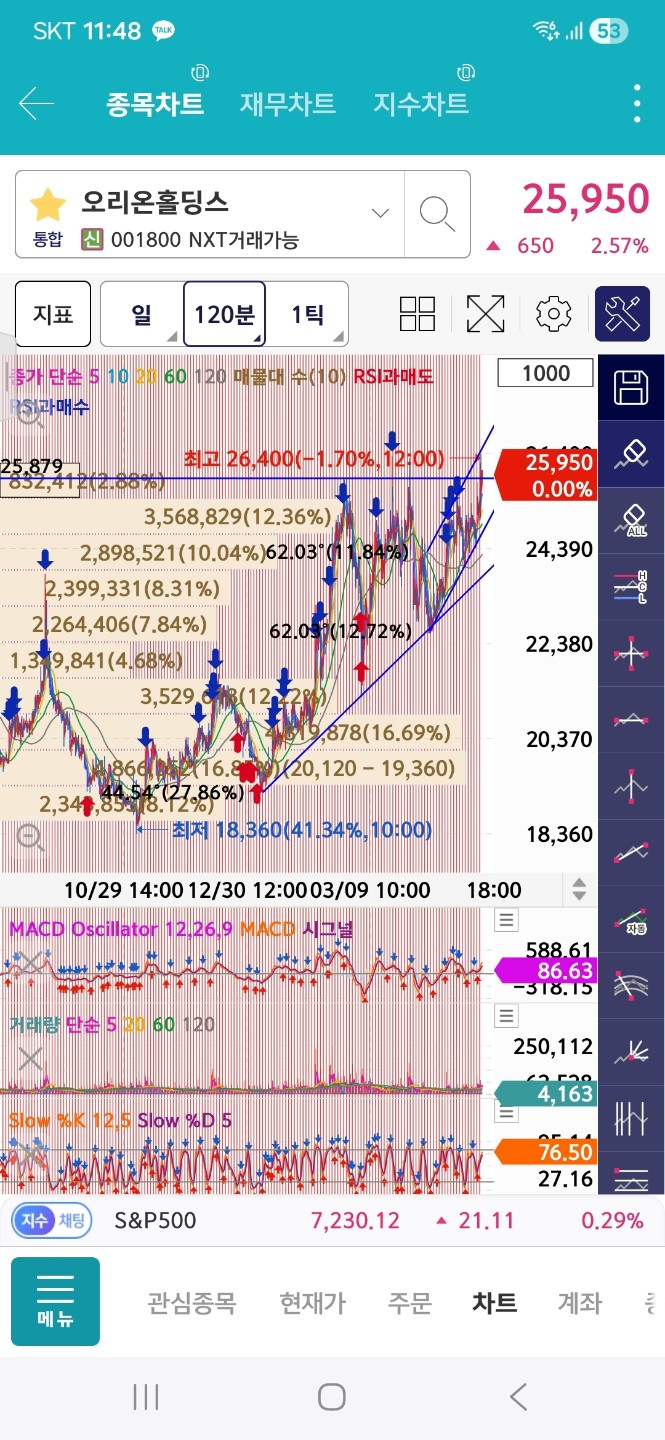Close the 거래량 volume panel with X
665x1440 pixels.
click(30, 1059)
